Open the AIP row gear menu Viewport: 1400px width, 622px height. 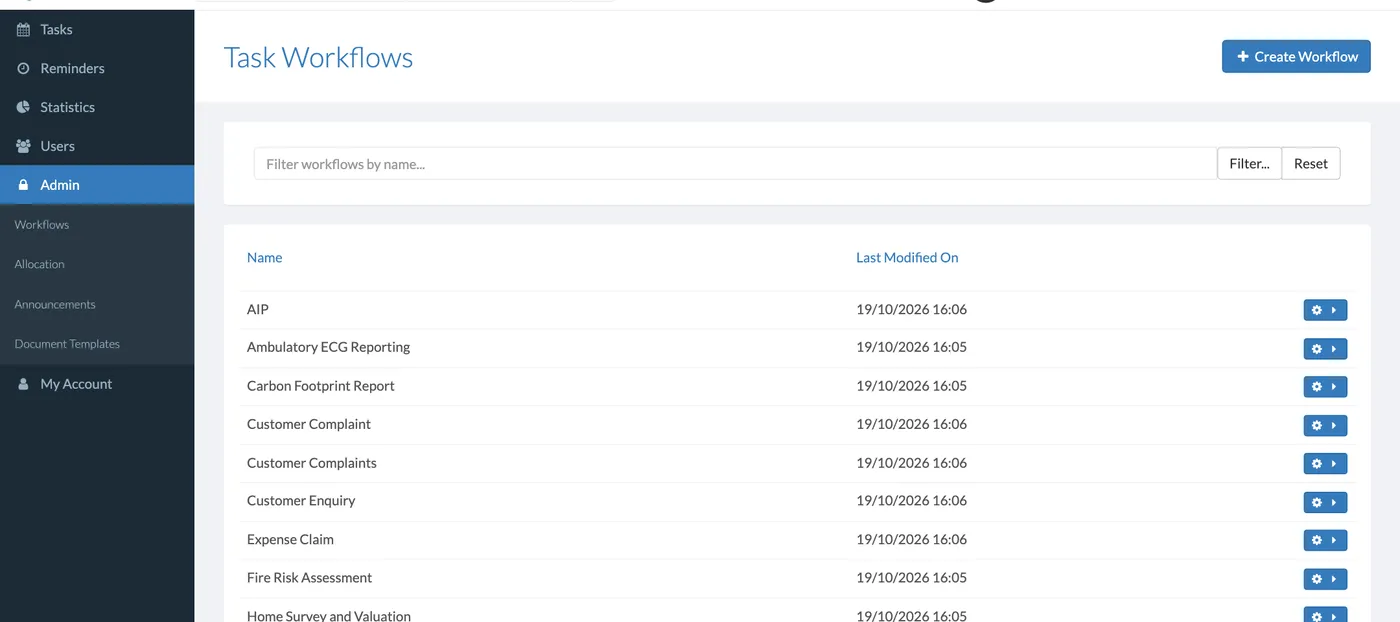pos(1325,310)
